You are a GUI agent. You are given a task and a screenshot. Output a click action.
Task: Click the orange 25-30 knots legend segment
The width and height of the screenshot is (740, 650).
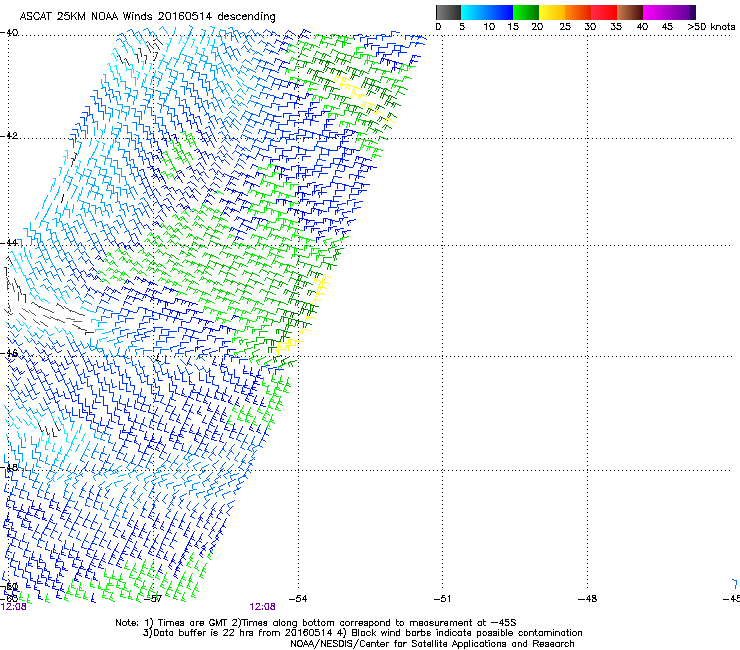click(578, 12)
